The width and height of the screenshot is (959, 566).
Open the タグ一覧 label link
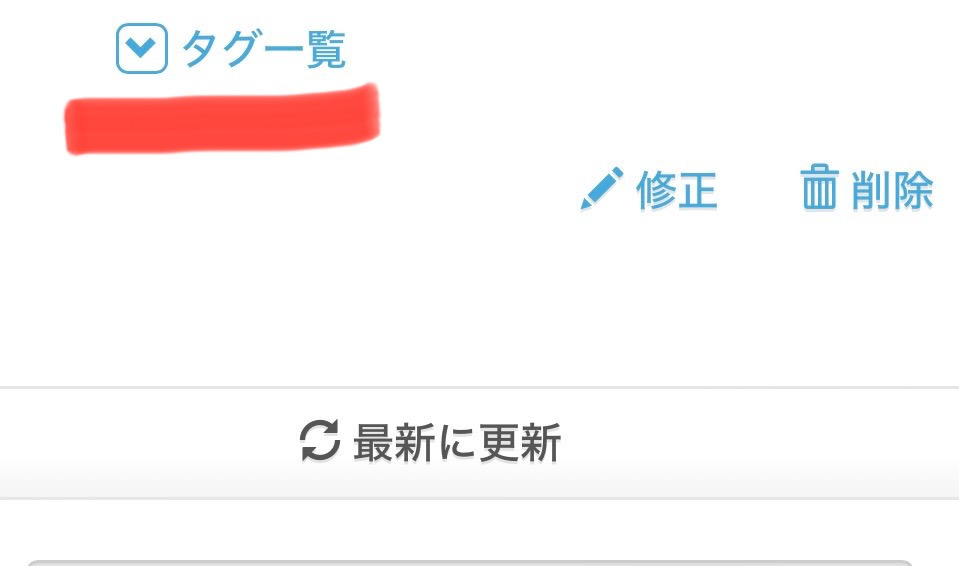[264, 49]
